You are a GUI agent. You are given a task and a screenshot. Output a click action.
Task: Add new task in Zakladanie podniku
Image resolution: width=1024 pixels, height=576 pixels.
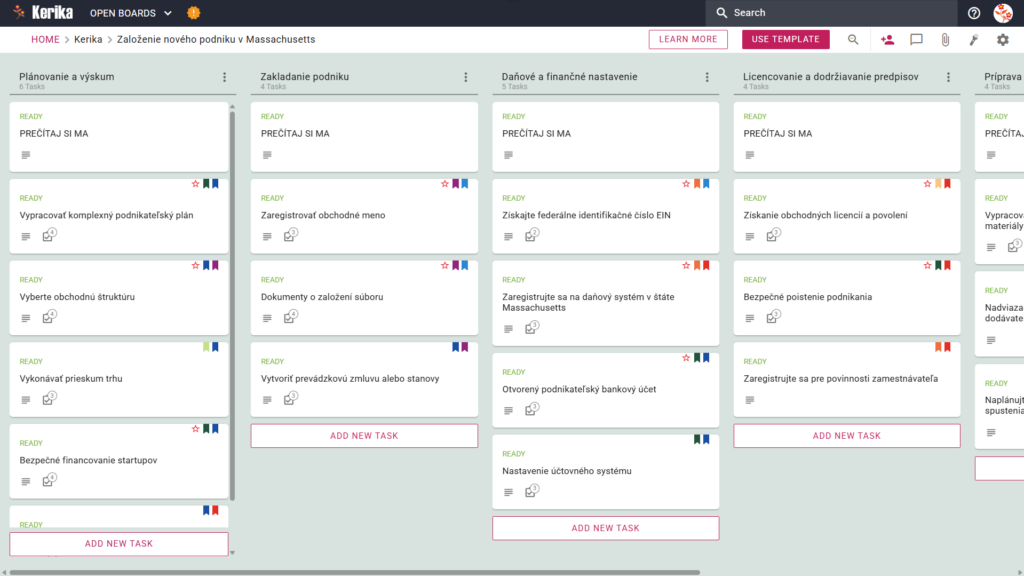tap(364, 436)
